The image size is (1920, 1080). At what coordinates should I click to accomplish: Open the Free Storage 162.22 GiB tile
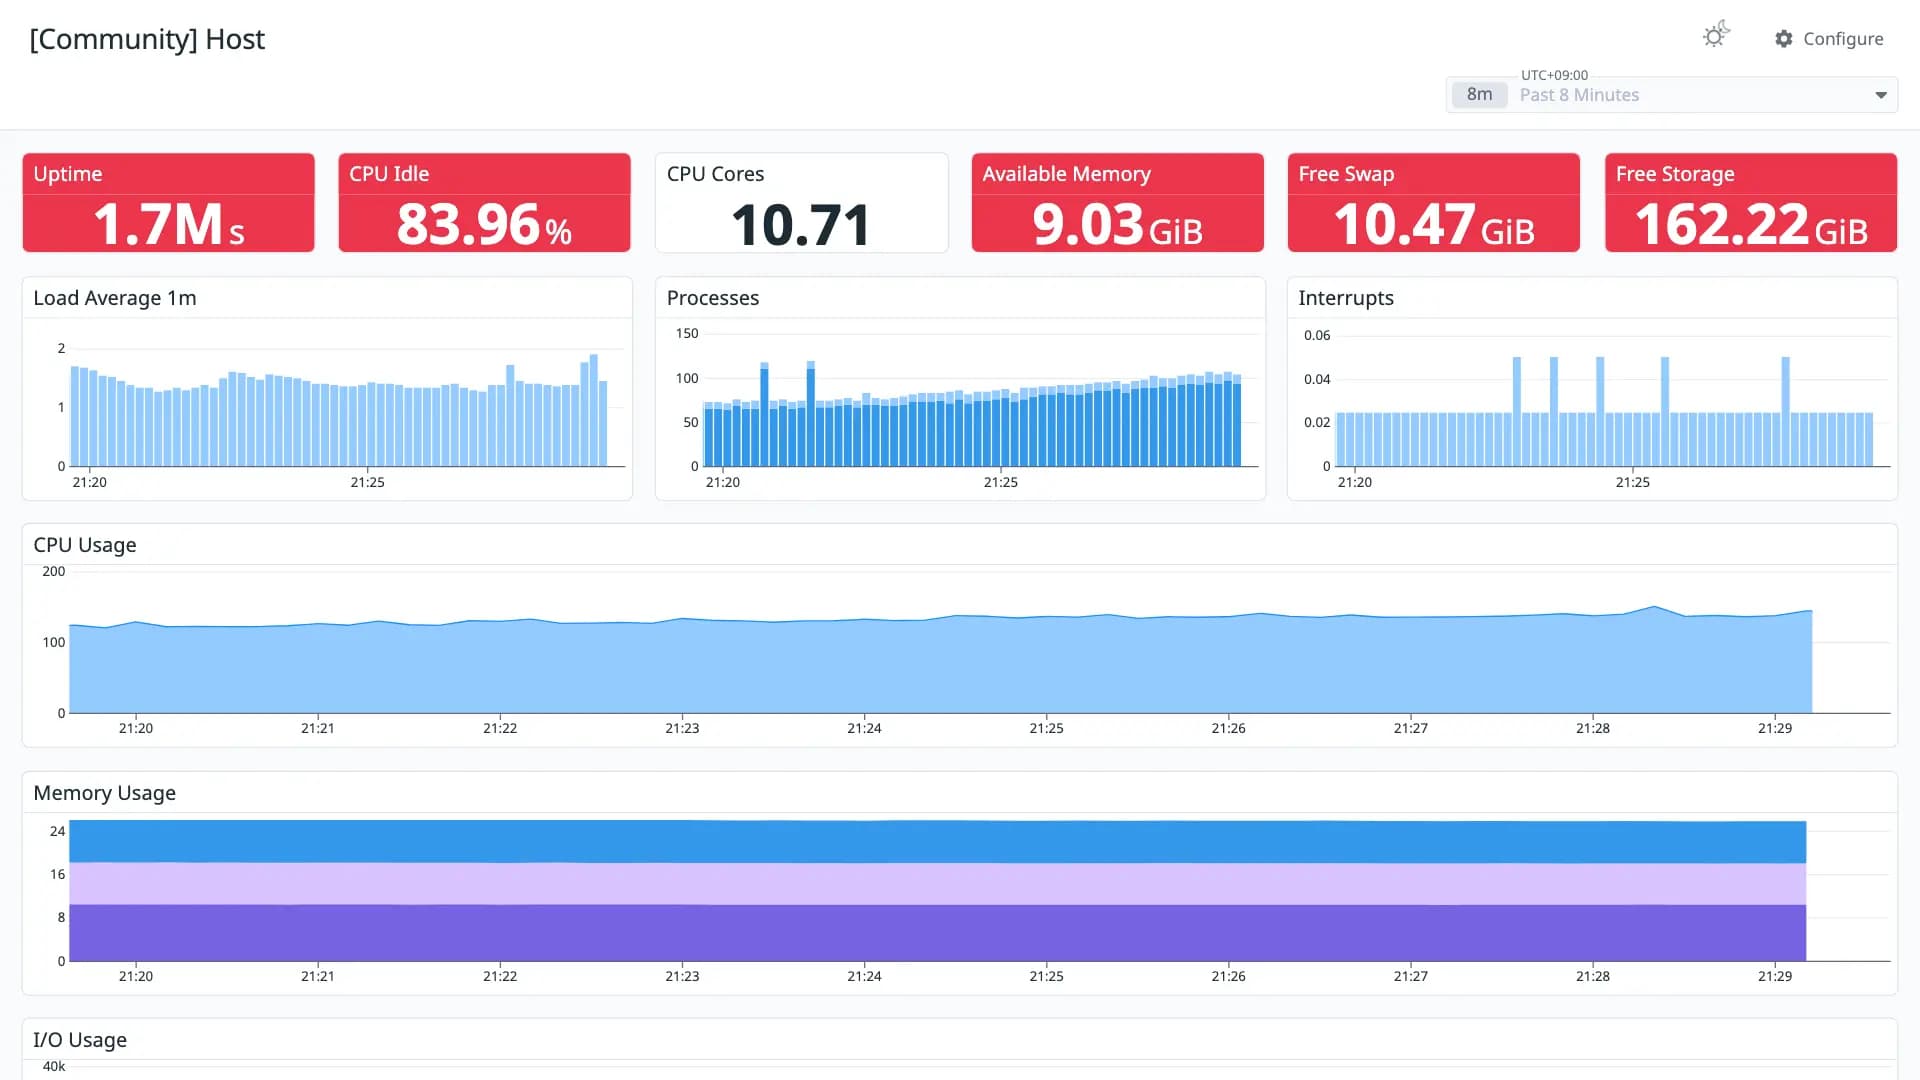point(1750,203)
